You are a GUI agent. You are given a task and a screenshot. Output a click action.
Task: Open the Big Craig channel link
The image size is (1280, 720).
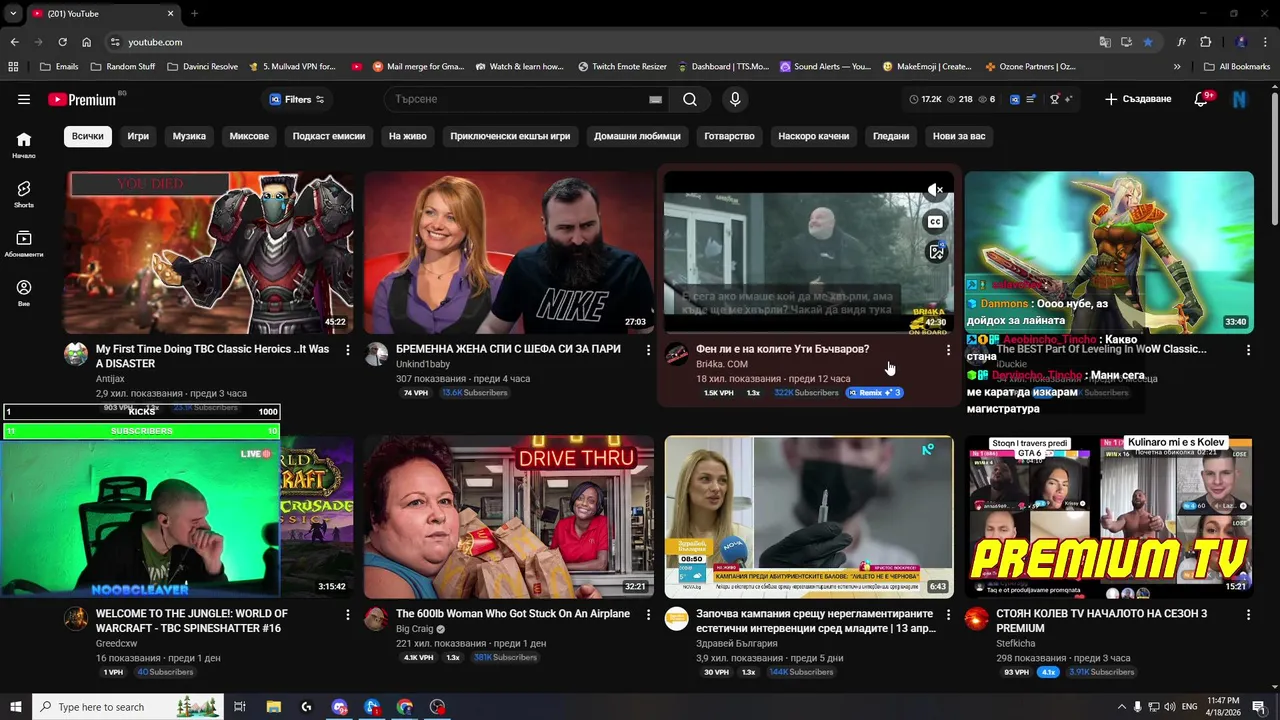tap(414, 629)
